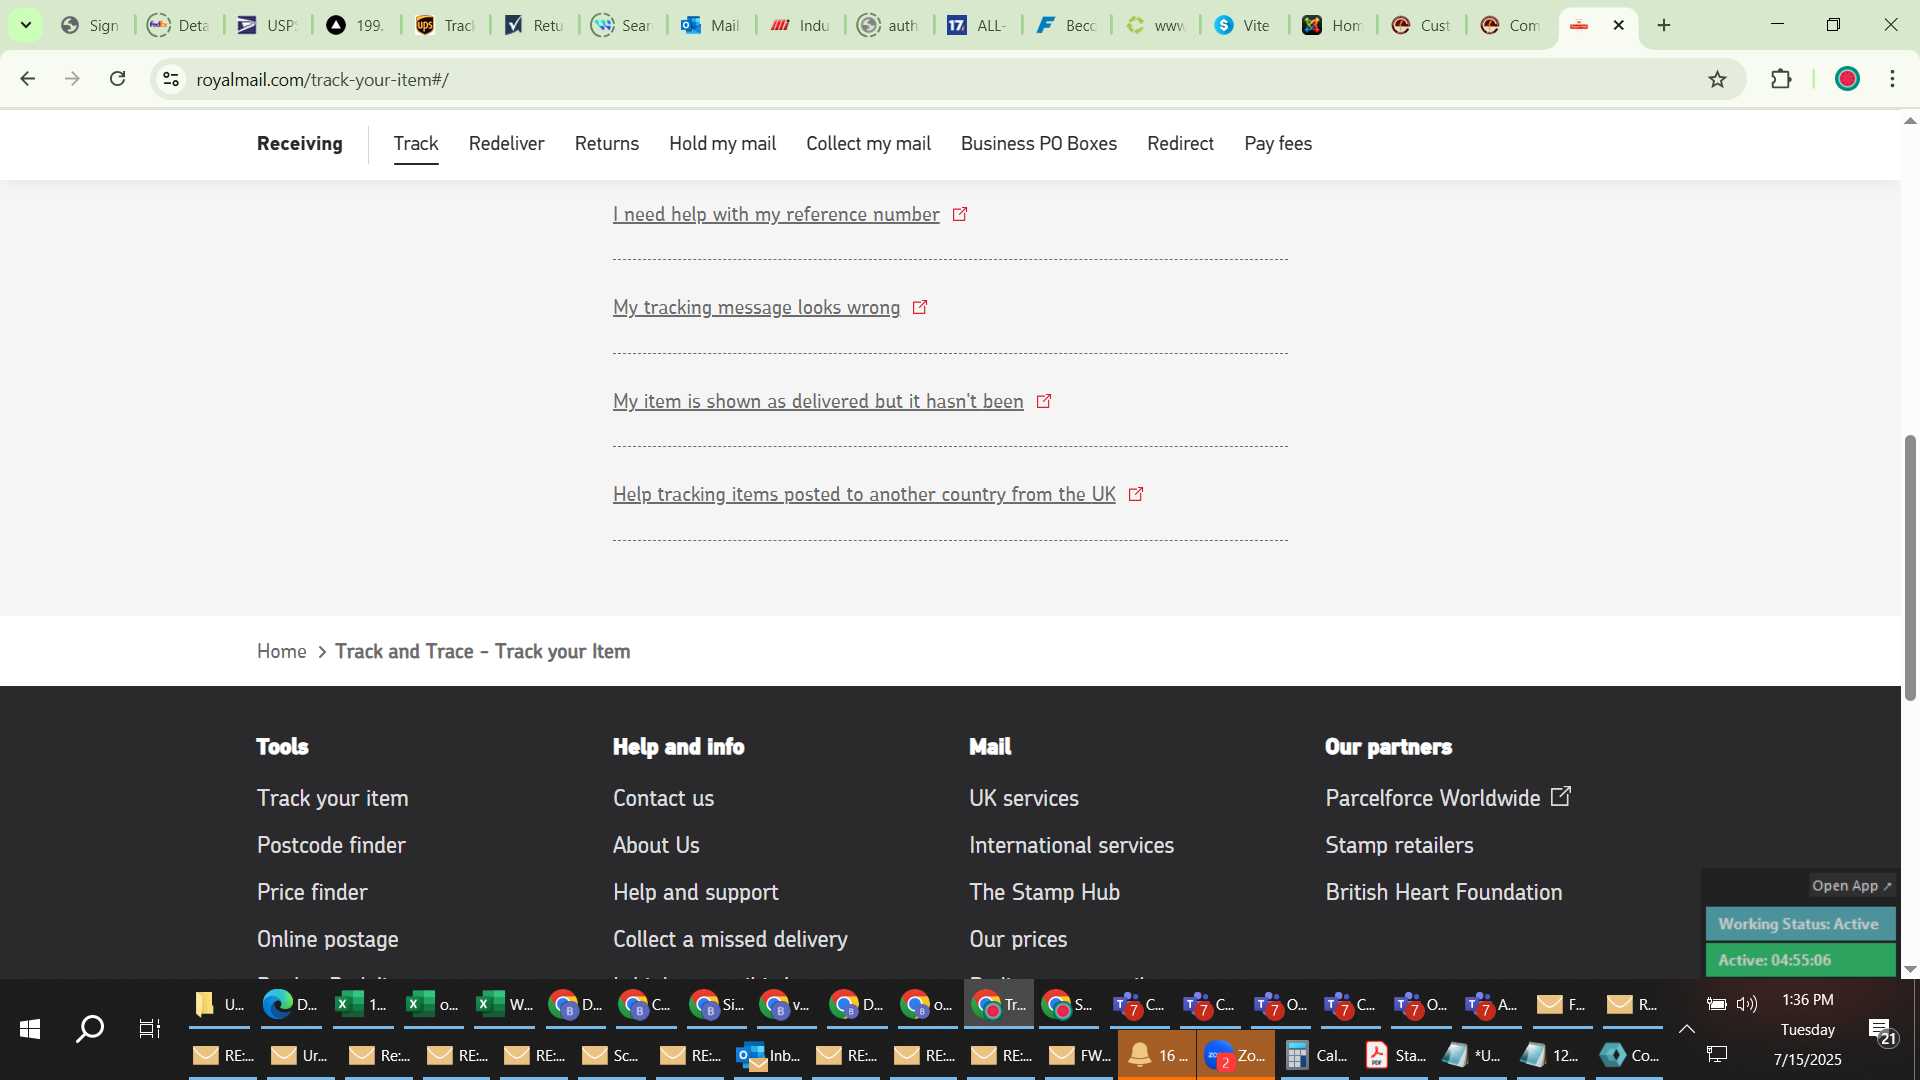Open the Redirect menu item
Viewport: 1920px width, 1080px height.
tap(1180, 143)
